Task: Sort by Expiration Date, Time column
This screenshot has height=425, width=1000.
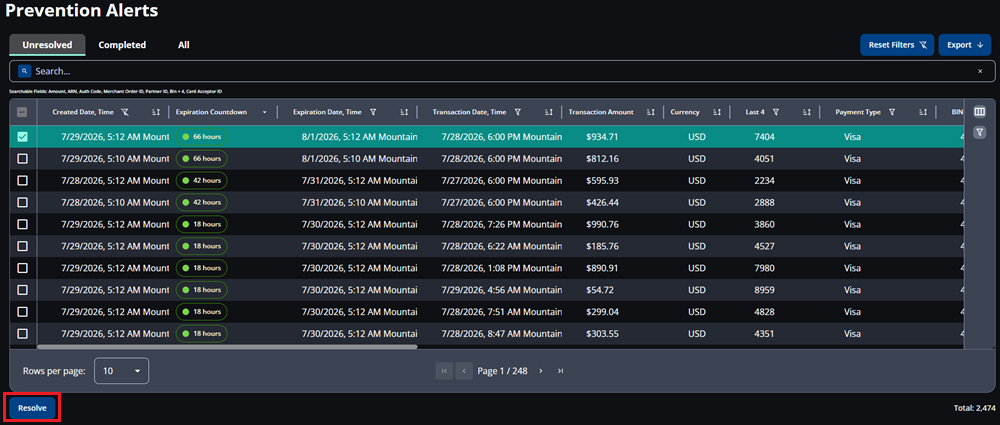Action: pos(404,112)
